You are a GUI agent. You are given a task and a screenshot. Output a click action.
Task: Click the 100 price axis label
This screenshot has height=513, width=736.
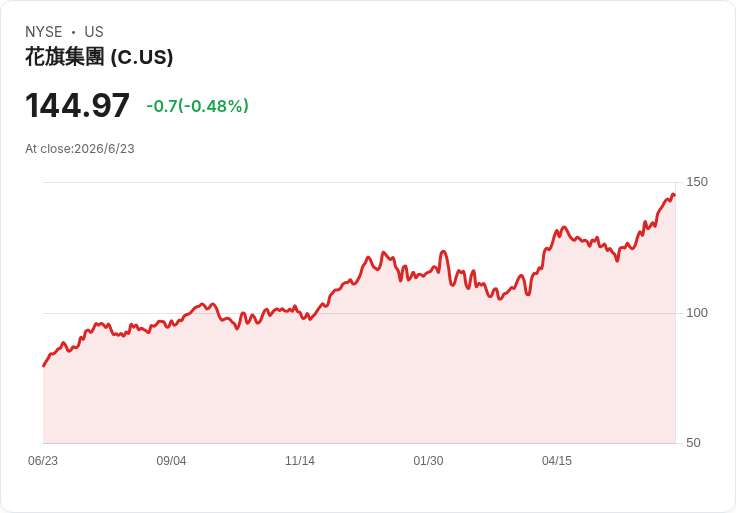click(697, 313)
